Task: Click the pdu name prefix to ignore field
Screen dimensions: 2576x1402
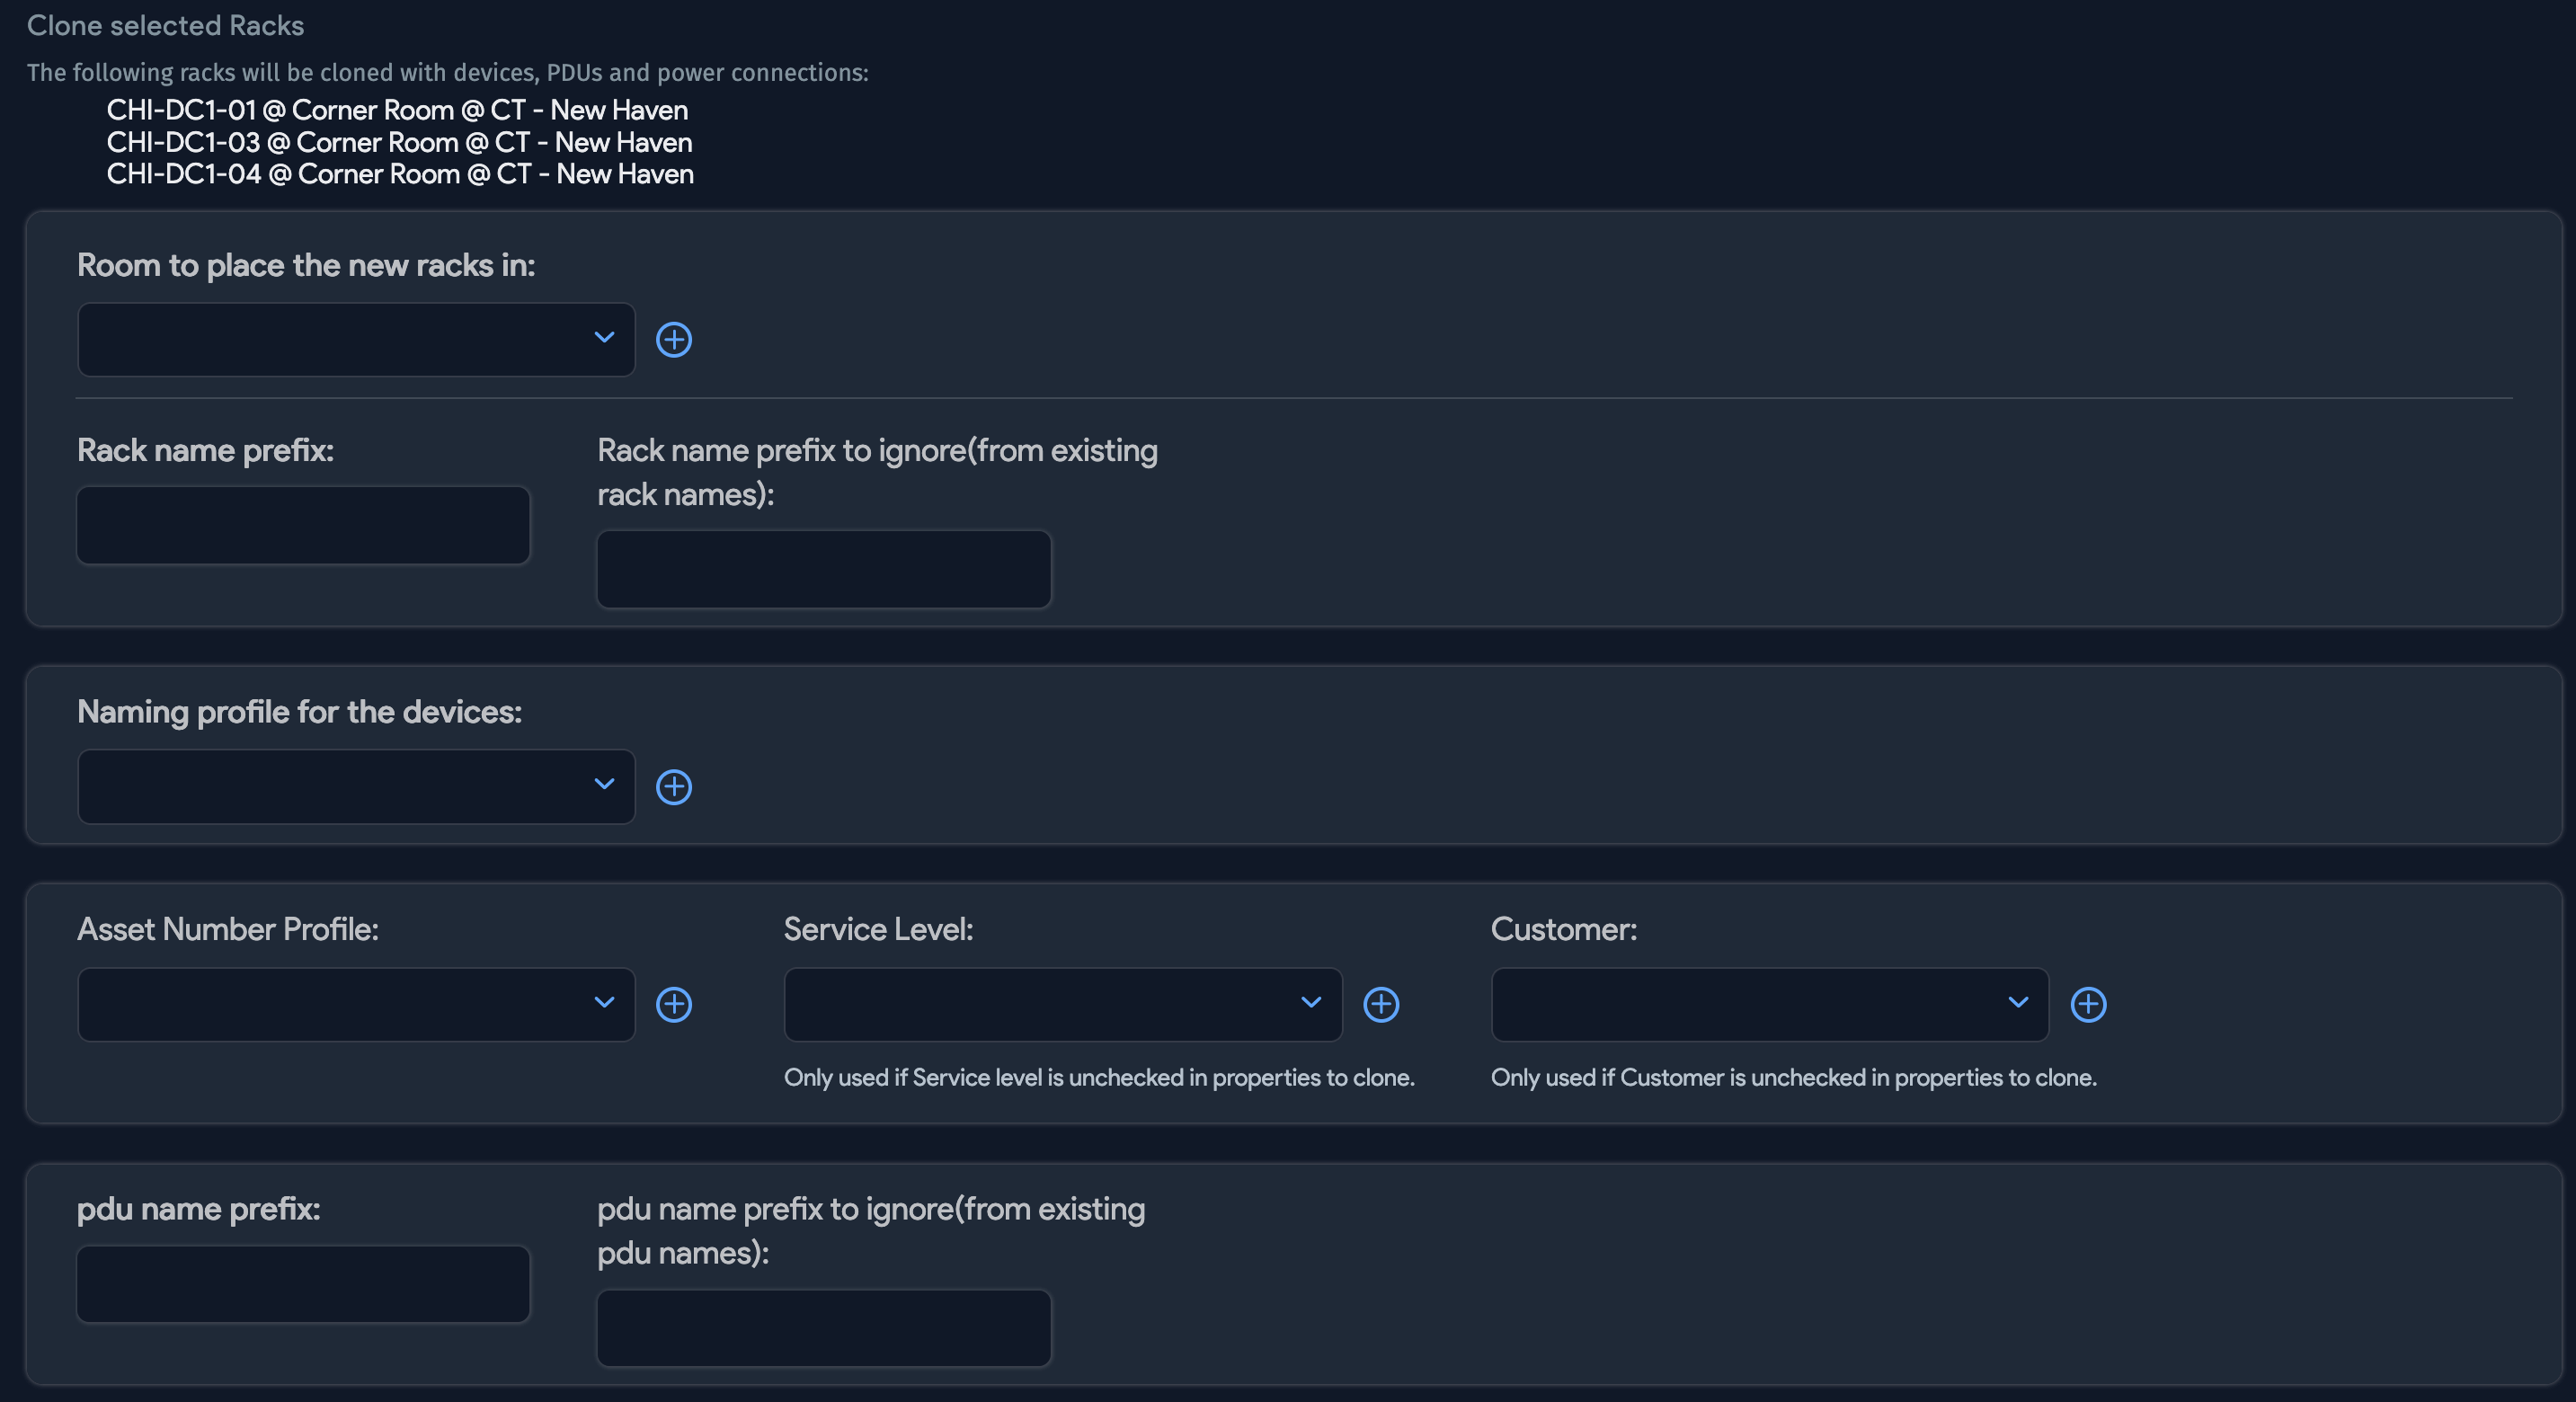Action: [x=823, y=1328]
